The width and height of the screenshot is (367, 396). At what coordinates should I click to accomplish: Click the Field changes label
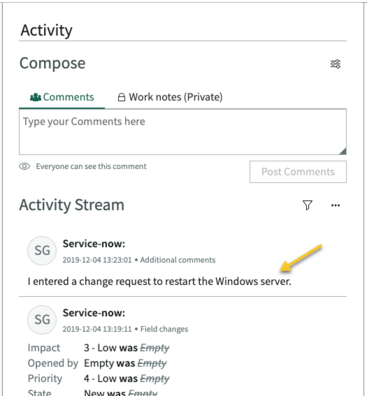click(164, 329)
